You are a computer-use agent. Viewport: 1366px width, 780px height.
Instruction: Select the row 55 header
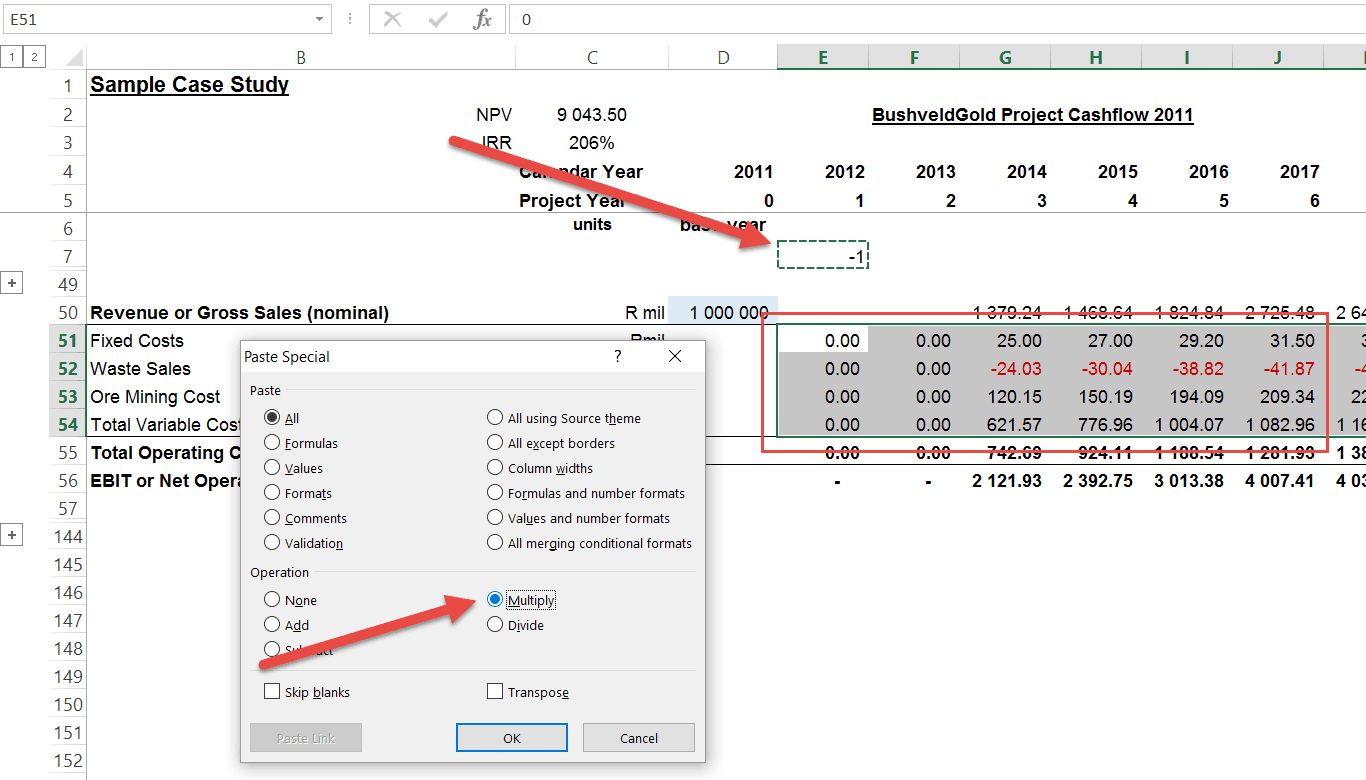pos(68,453)
